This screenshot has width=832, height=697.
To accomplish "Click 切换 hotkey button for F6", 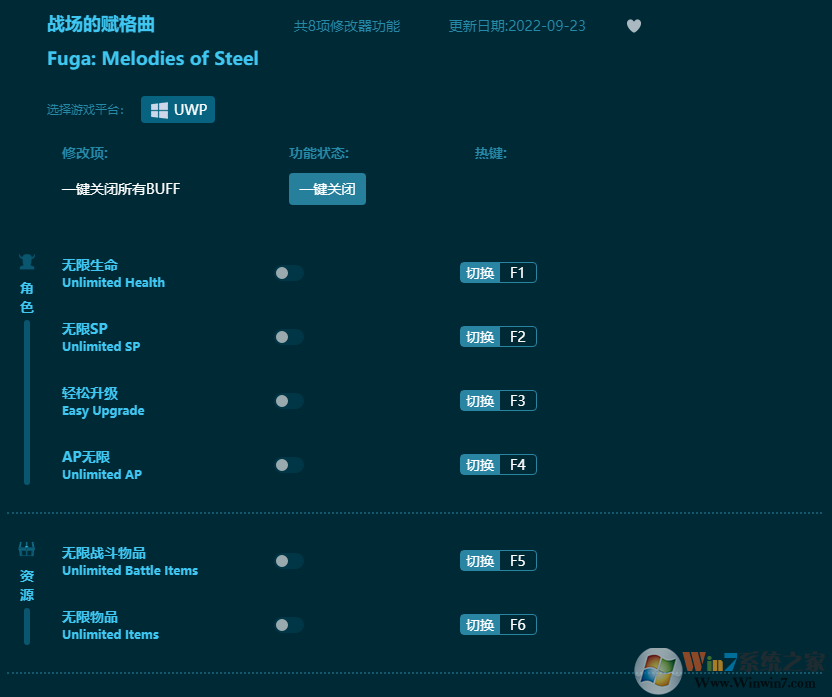I will tap(480, 625).
